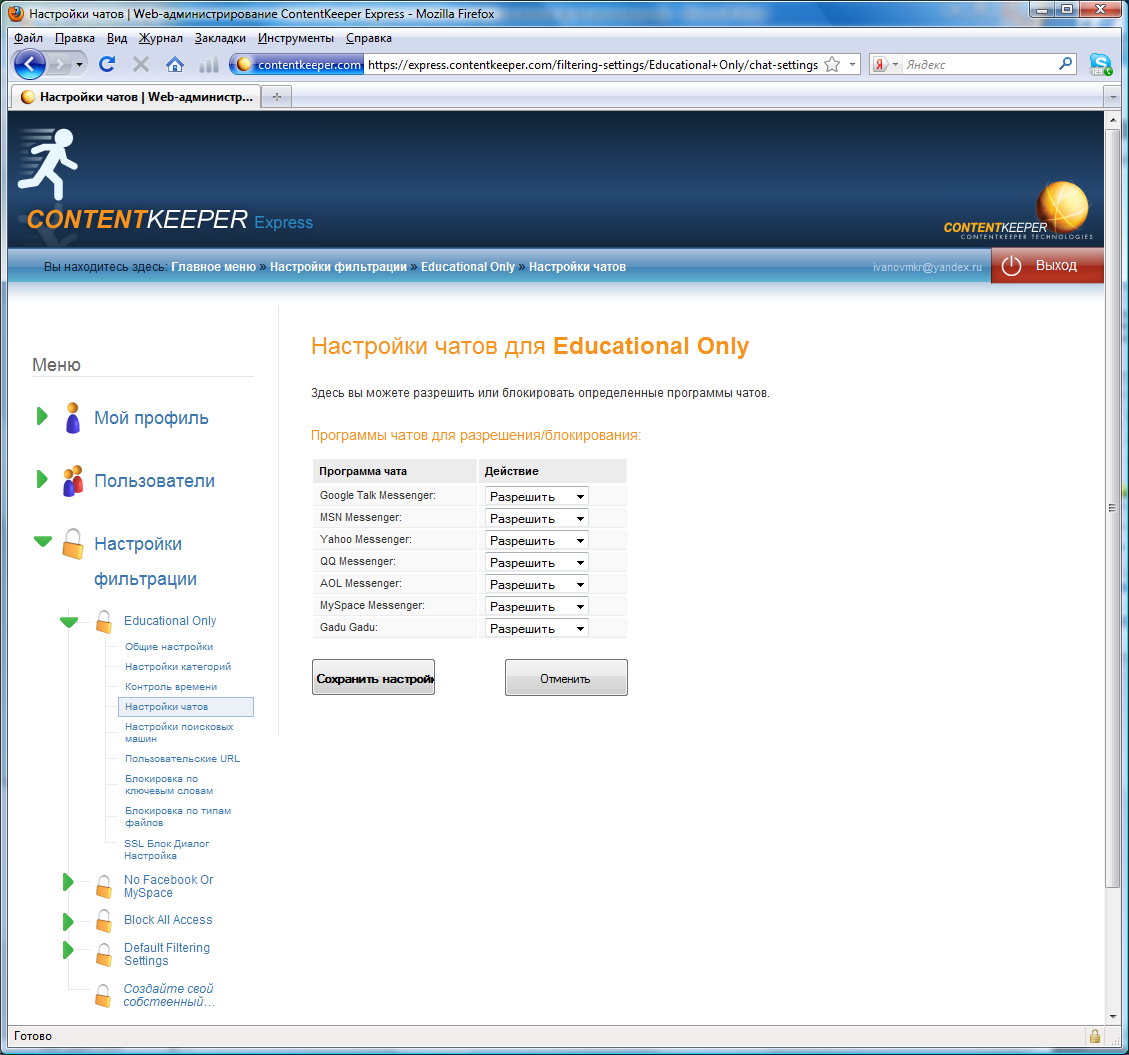The width and height of the screenshot is (1129, 1055).
Task: Open the Файл menu
Action: [28, 38]
